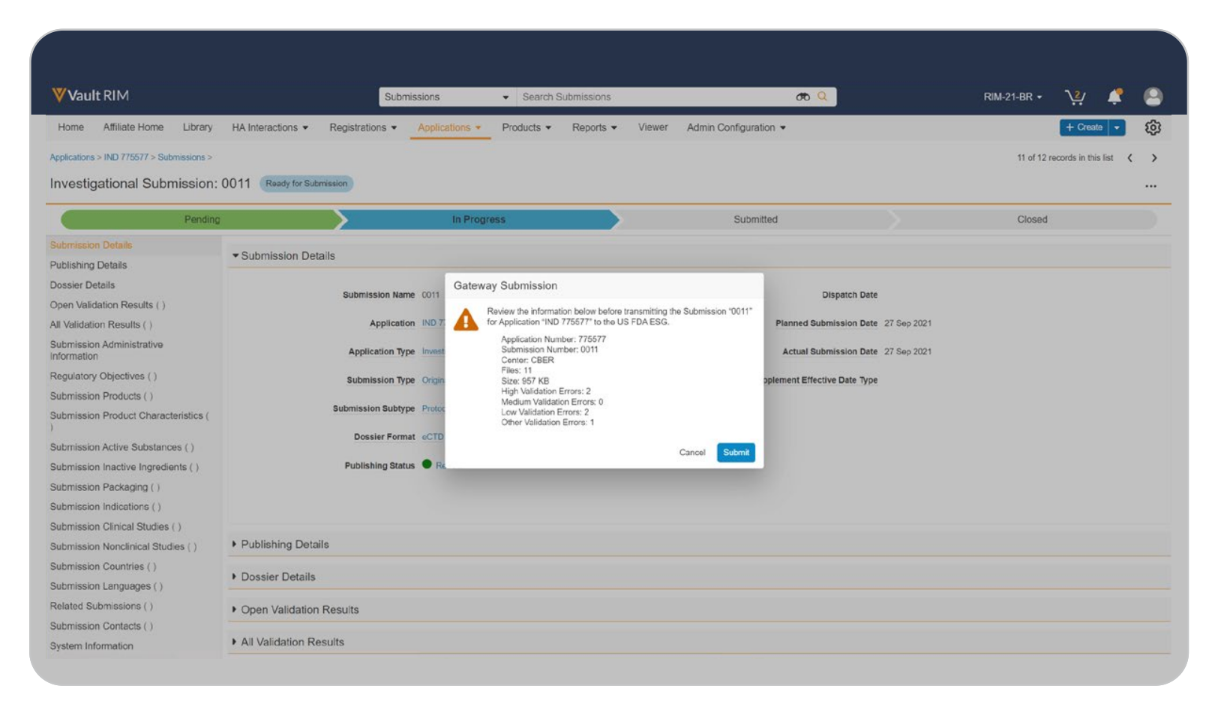Click the Search Submissions input field

click(x=650, y=97)
